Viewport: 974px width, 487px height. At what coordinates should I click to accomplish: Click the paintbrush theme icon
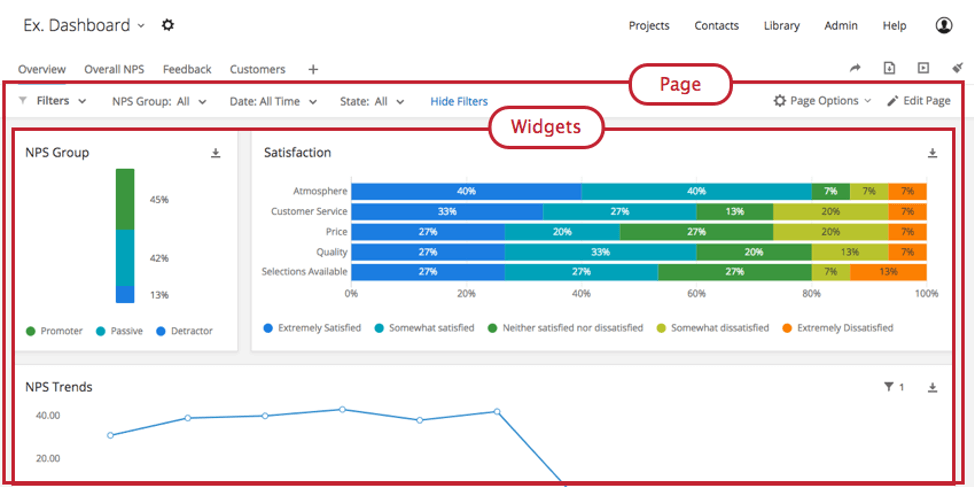pyautogui.click(x=957, y=68)
